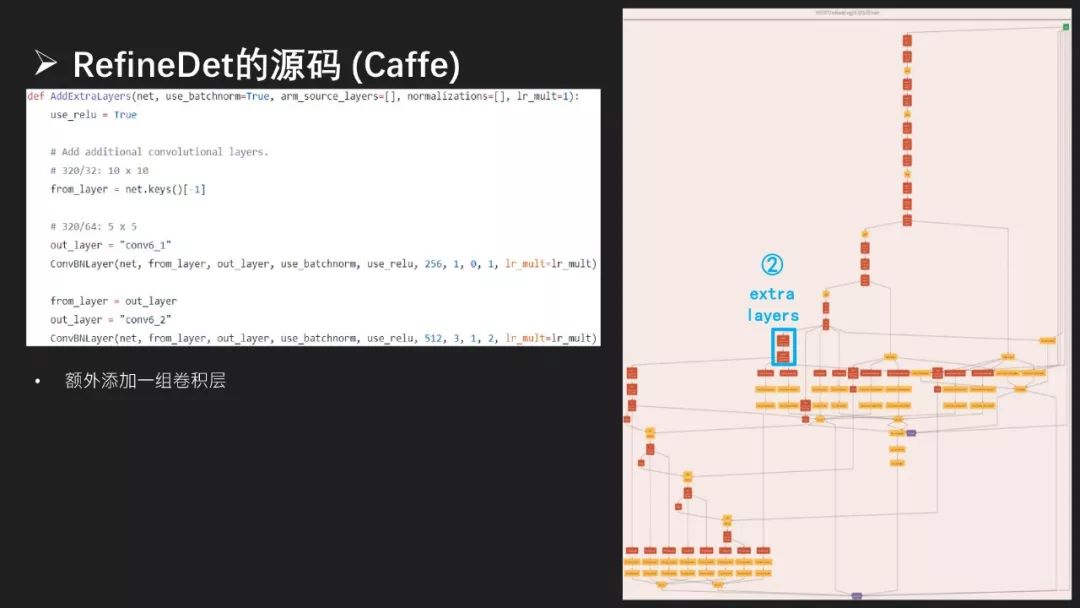
Task: Click the comment "# Add additional convolutional layers."
Action: coord(159,152)
